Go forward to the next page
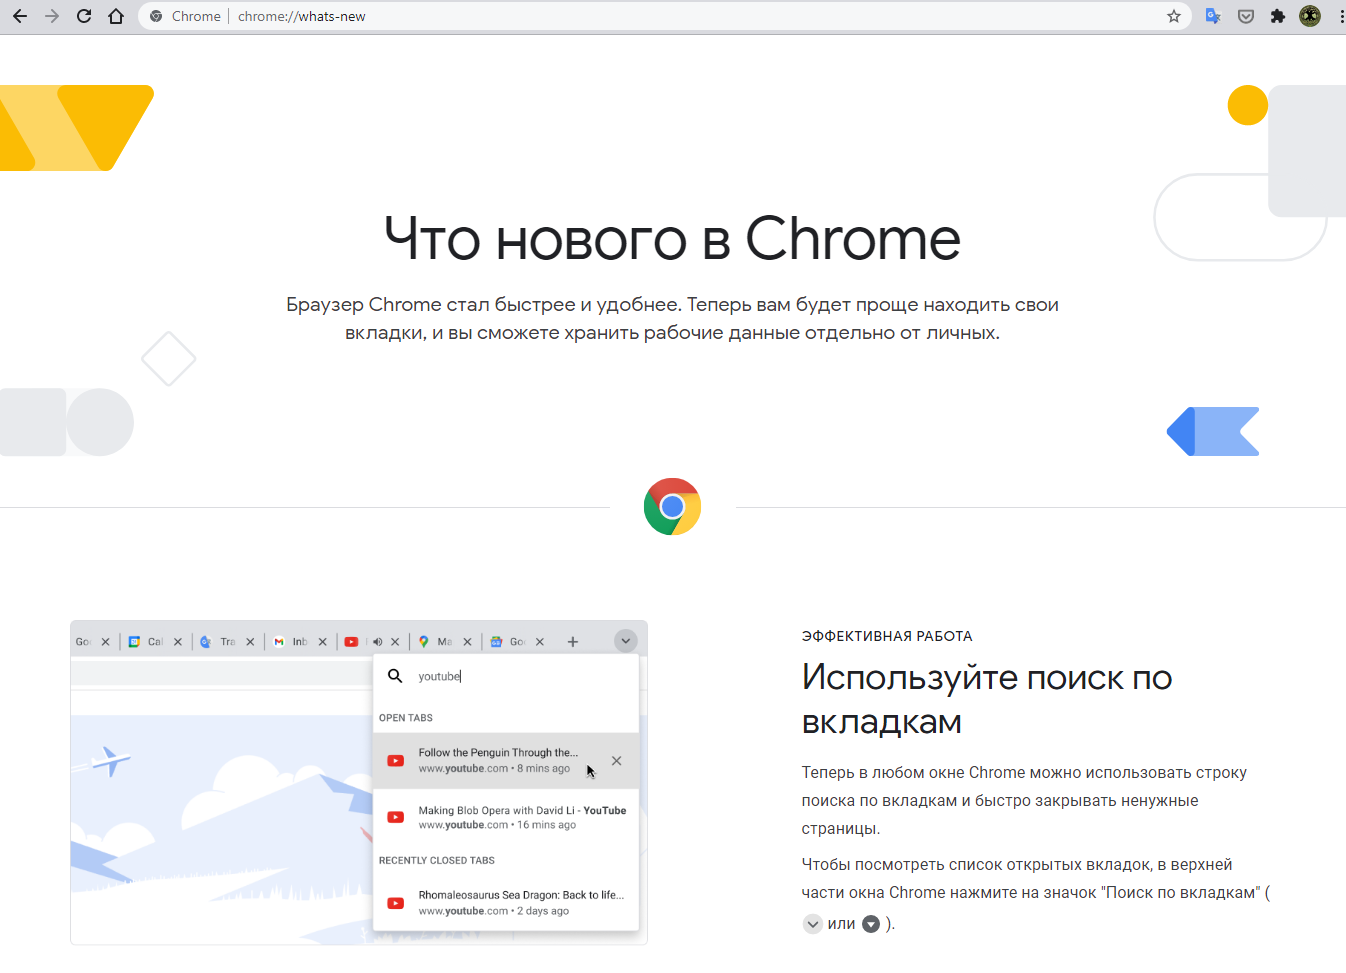This screenshot has height=973, width=1346. coord(52,16)
